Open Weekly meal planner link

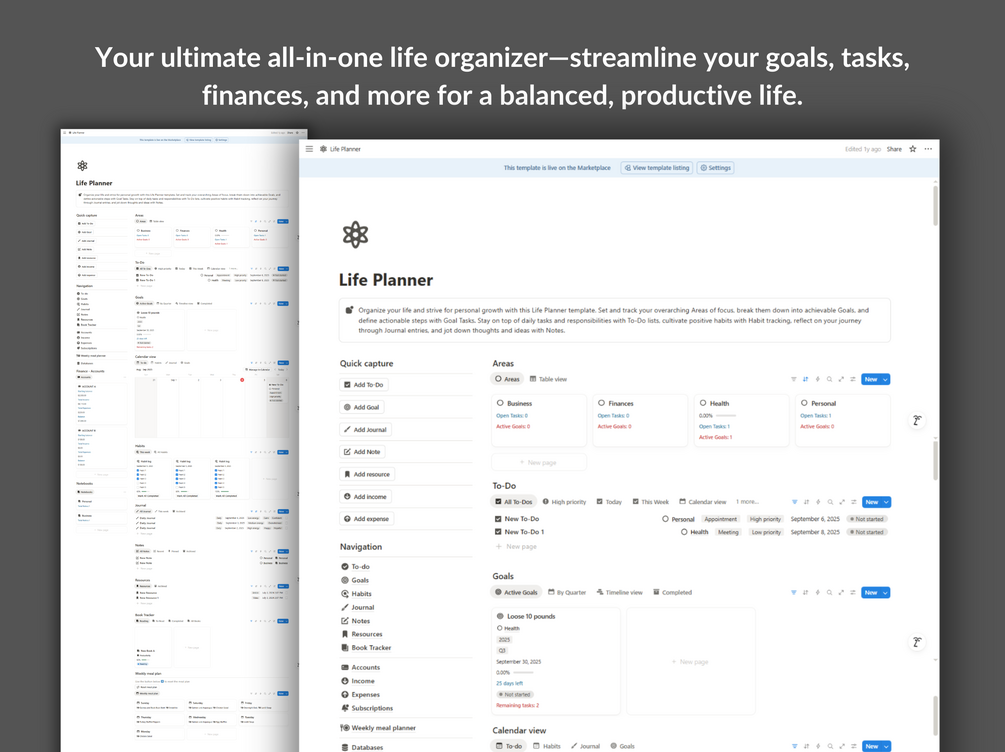coord(378,728)
